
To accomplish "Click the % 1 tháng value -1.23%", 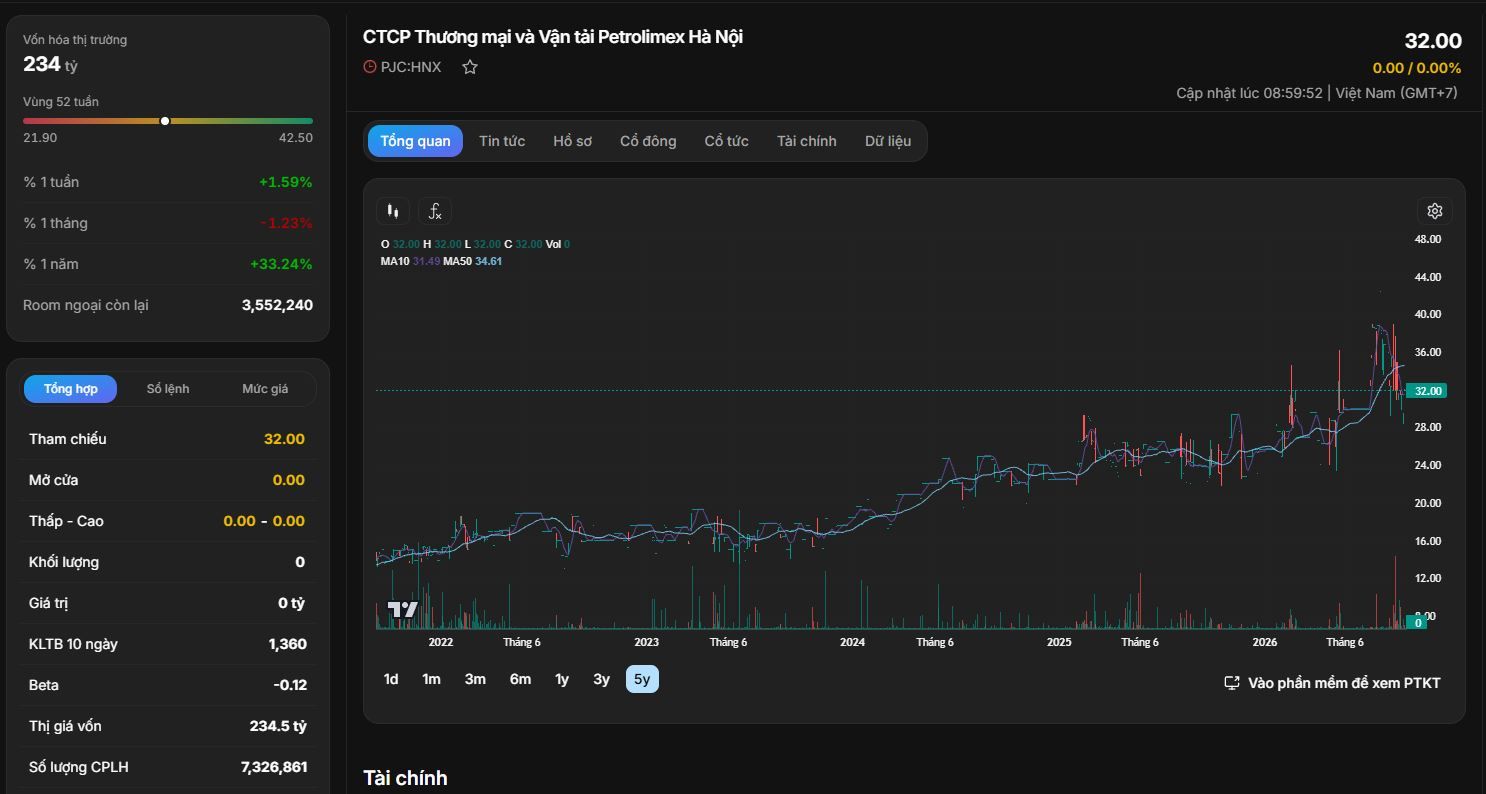I will [x=286, y=223].
